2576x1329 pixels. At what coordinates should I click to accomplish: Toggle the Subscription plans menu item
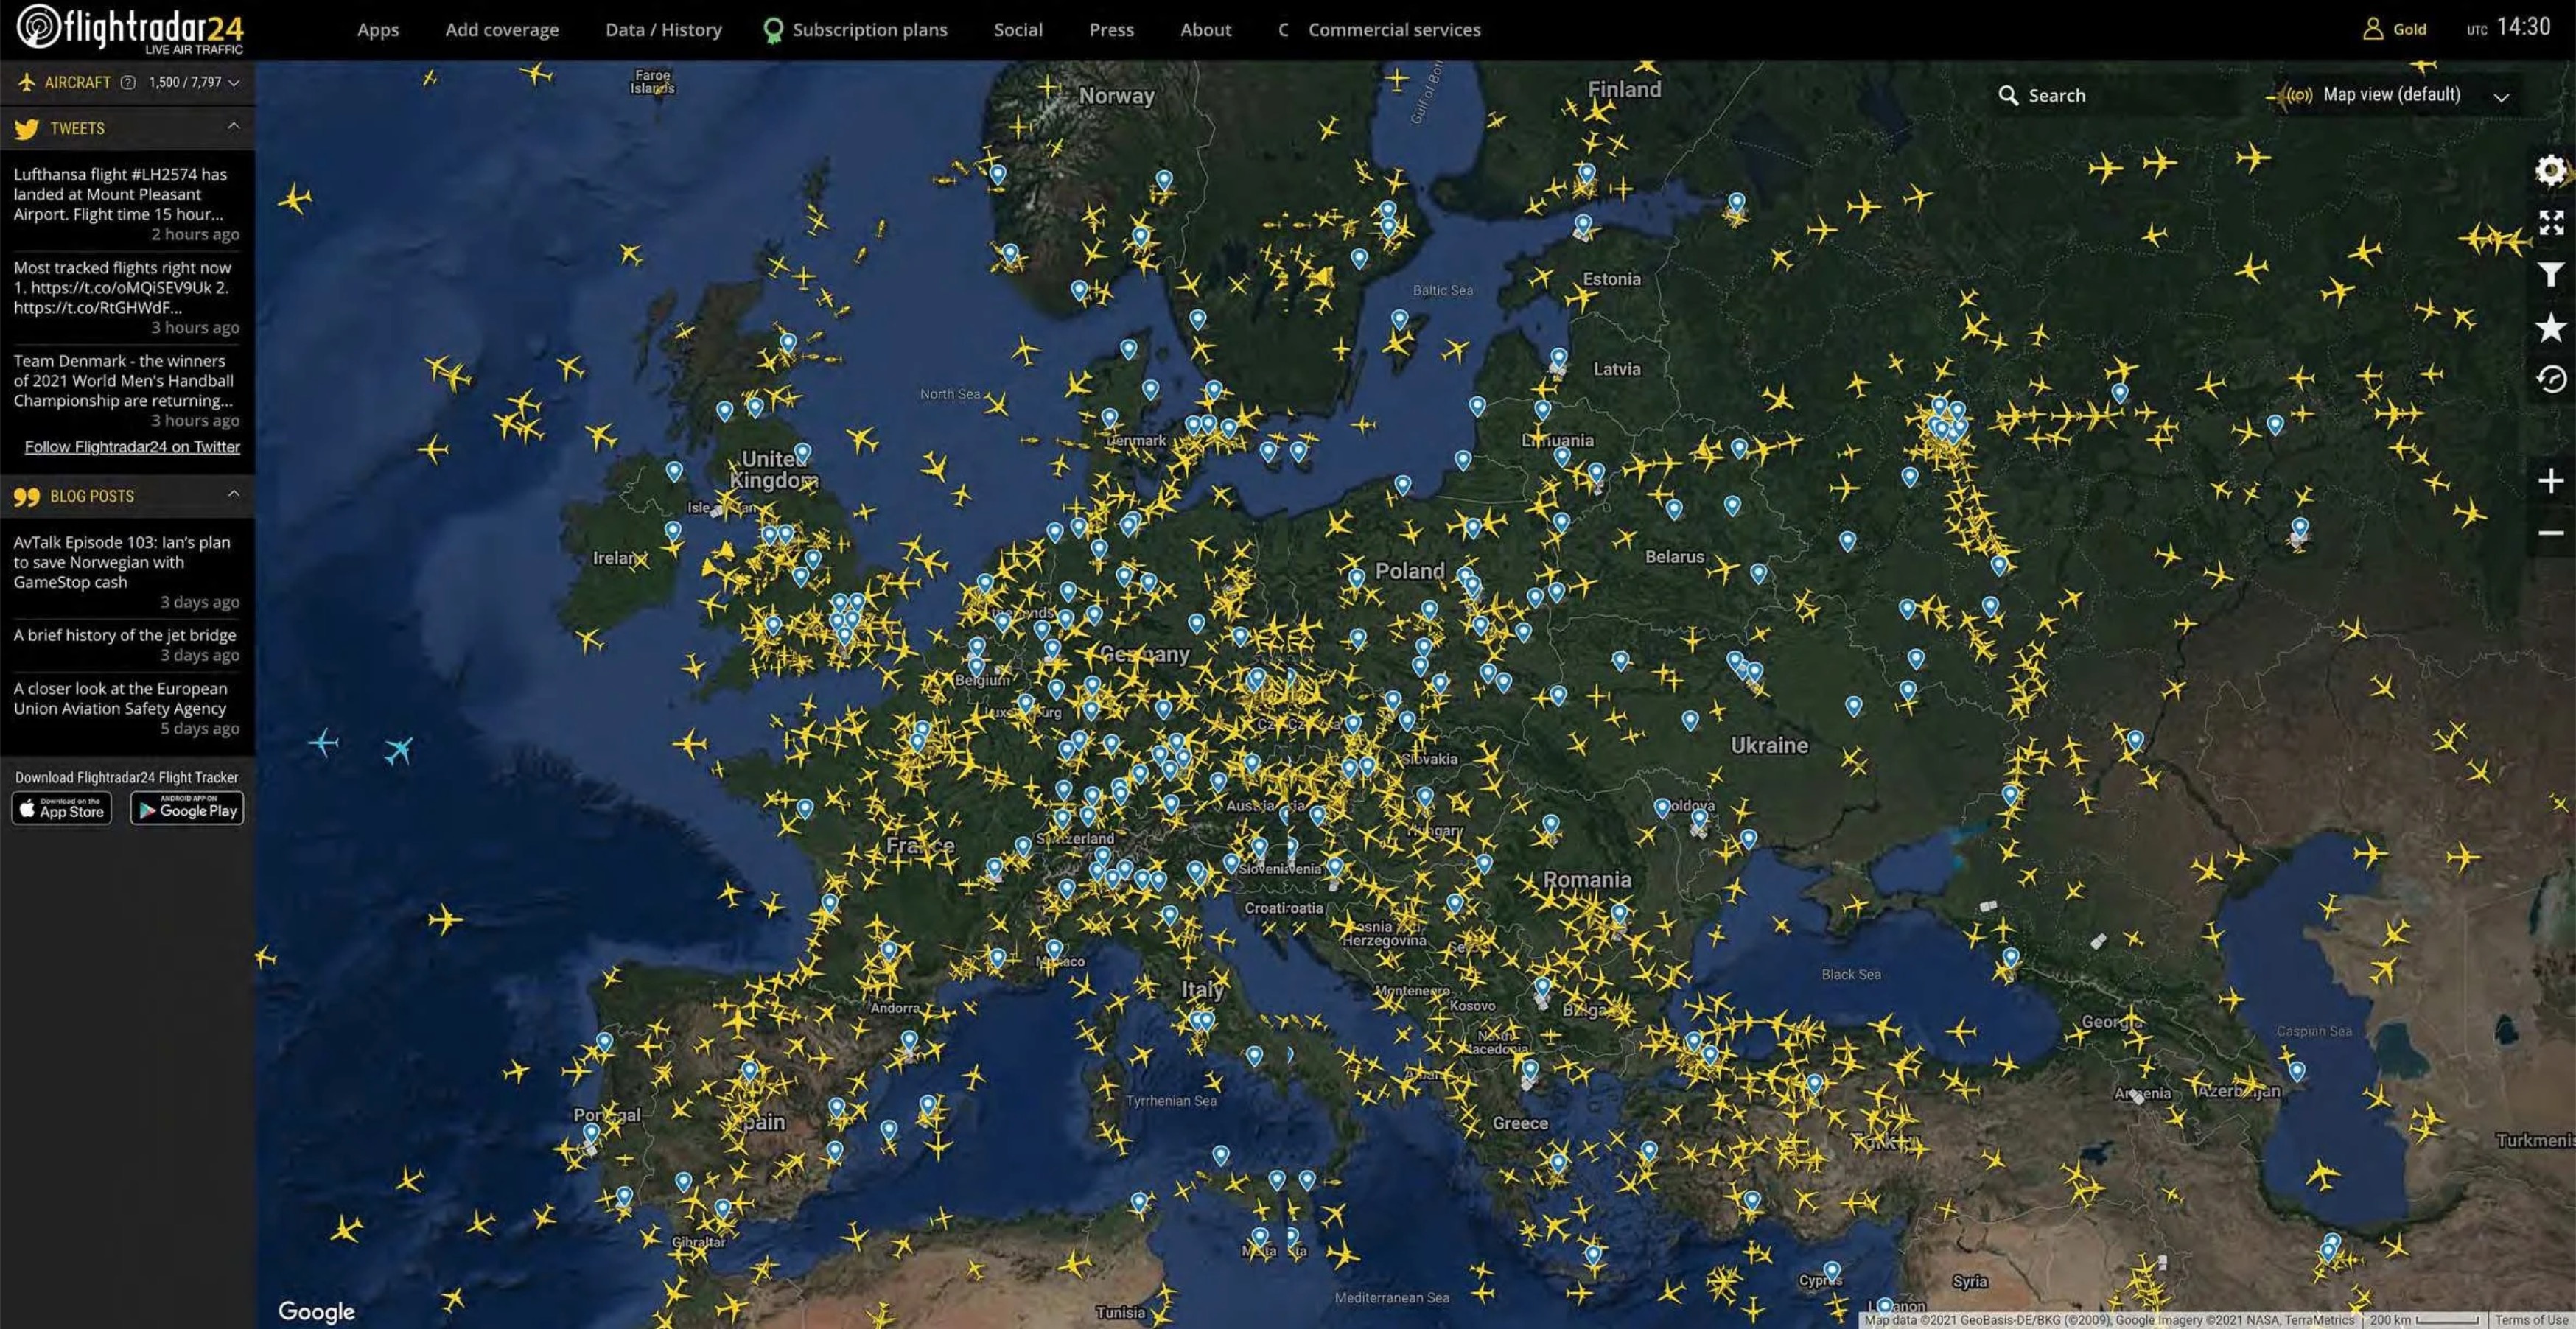(x=869, y=29)
